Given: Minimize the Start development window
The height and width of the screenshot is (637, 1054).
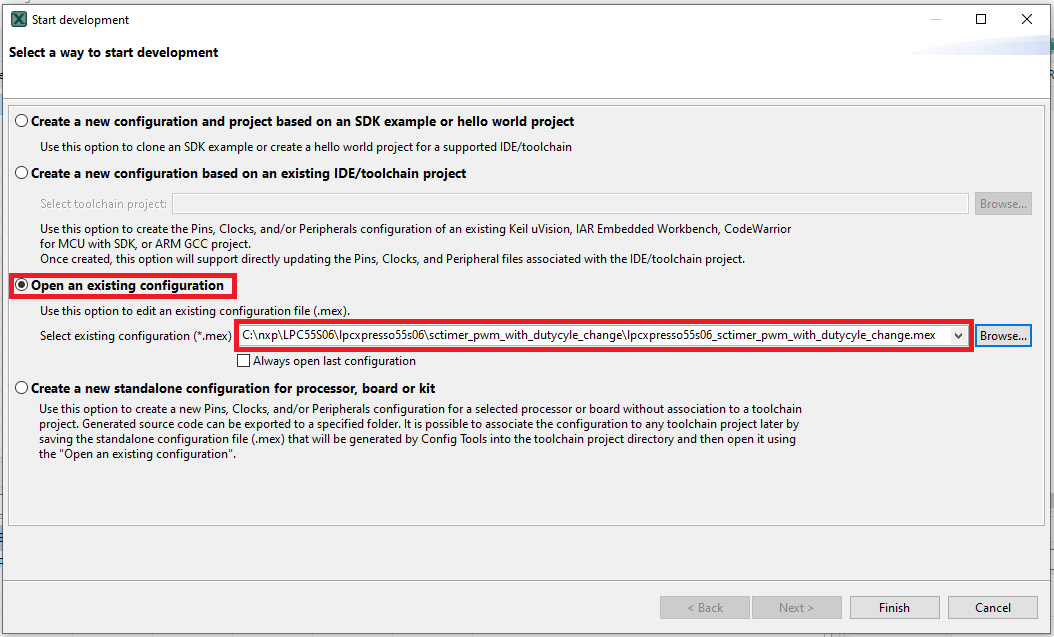Looking at the screenshot, I should (x=935, y=19).
